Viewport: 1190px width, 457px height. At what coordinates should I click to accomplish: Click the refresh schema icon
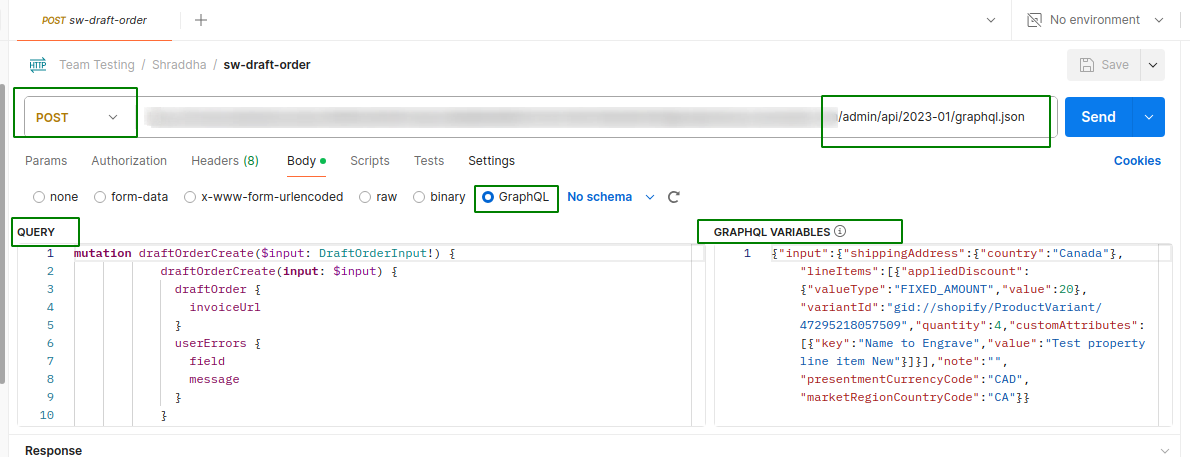[x=674, y=197]
